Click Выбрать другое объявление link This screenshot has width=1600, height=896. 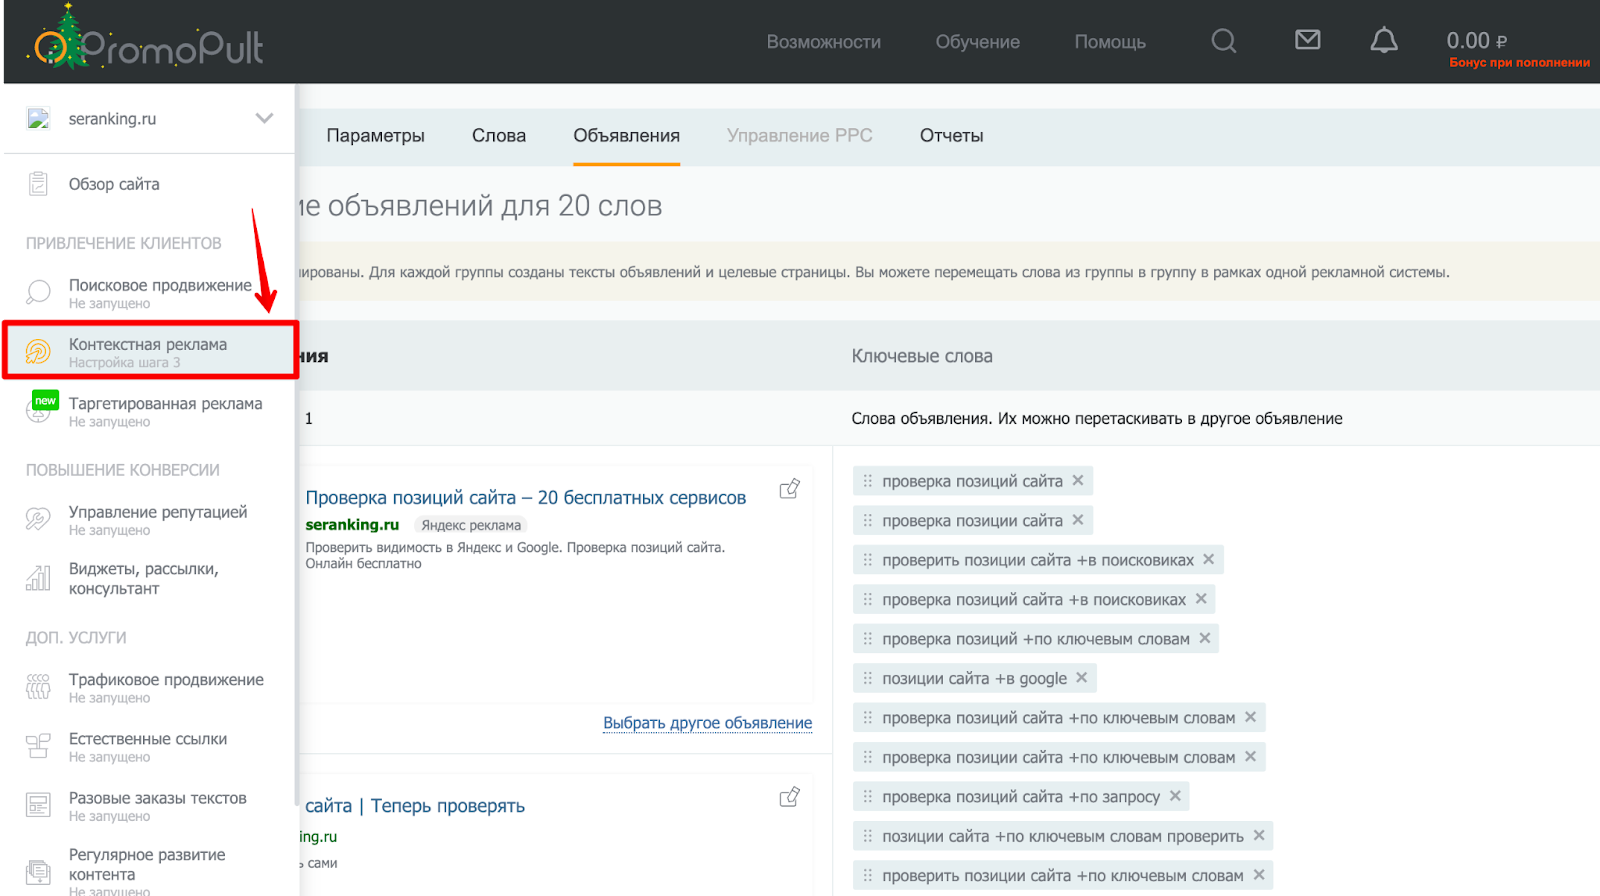click(x=707, y=723)
